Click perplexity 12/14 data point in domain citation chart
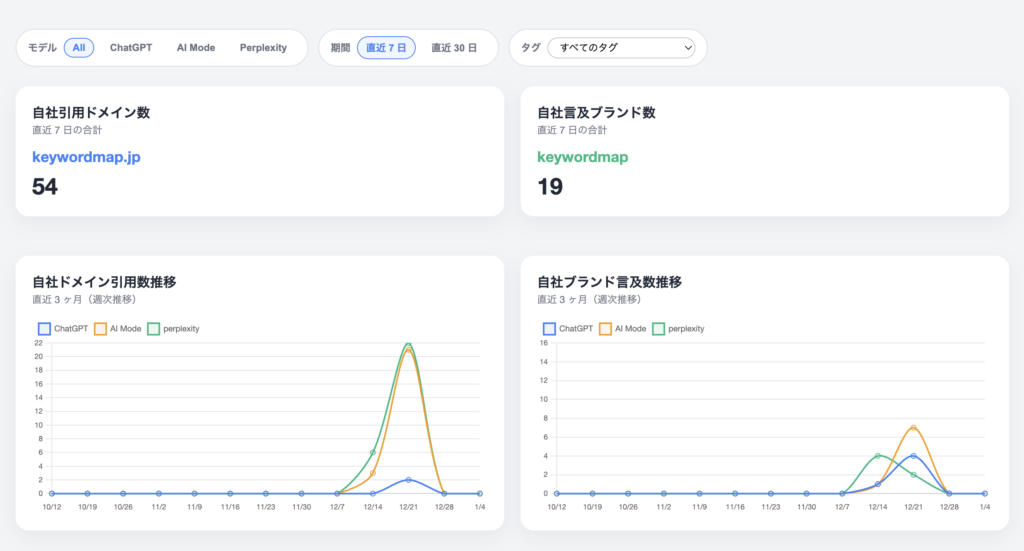This screenshot has width=1024, height=551. 373,452
